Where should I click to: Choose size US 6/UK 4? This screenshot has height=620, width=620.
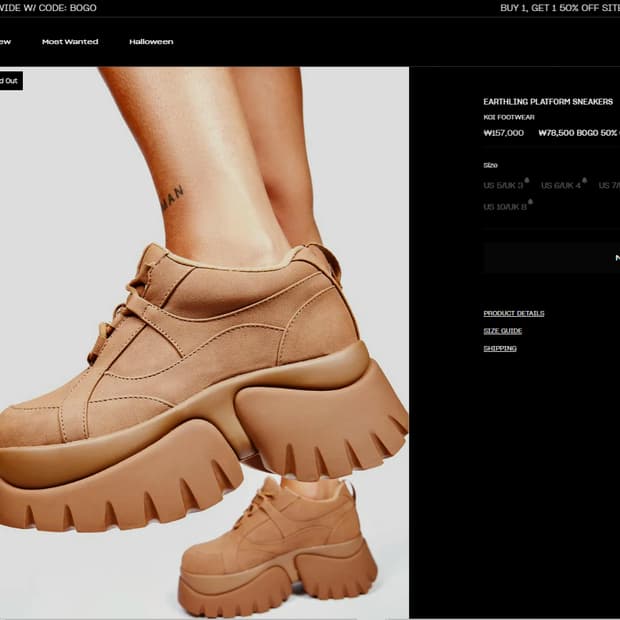(x=560, y=186)
